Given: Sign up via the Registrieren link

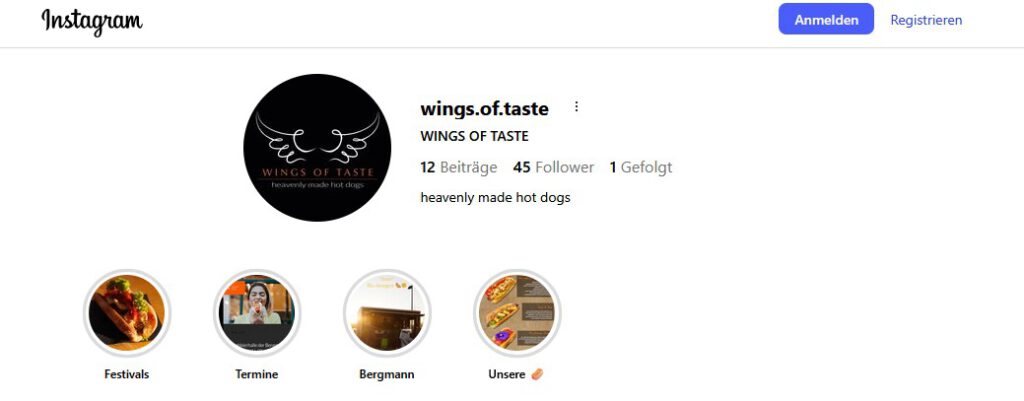Looking at the screenshot, I should 926,20.
